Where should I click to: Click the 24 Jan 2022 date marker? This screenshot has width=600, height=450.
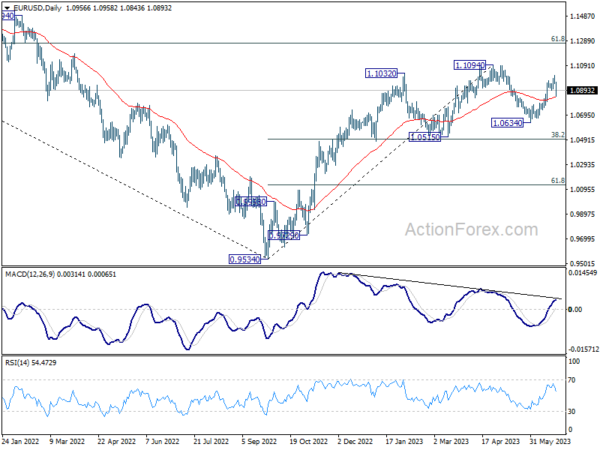pyautogui.click(x=20, y=441)
